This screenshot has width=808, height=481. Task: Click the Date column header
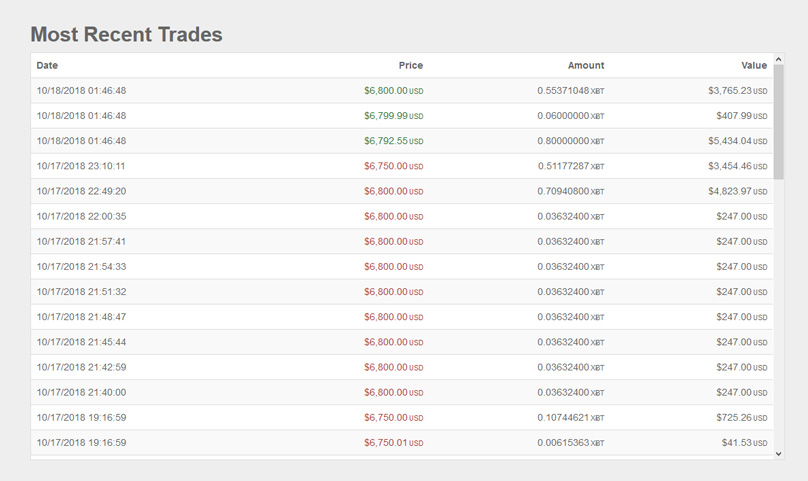pos(47,66)
